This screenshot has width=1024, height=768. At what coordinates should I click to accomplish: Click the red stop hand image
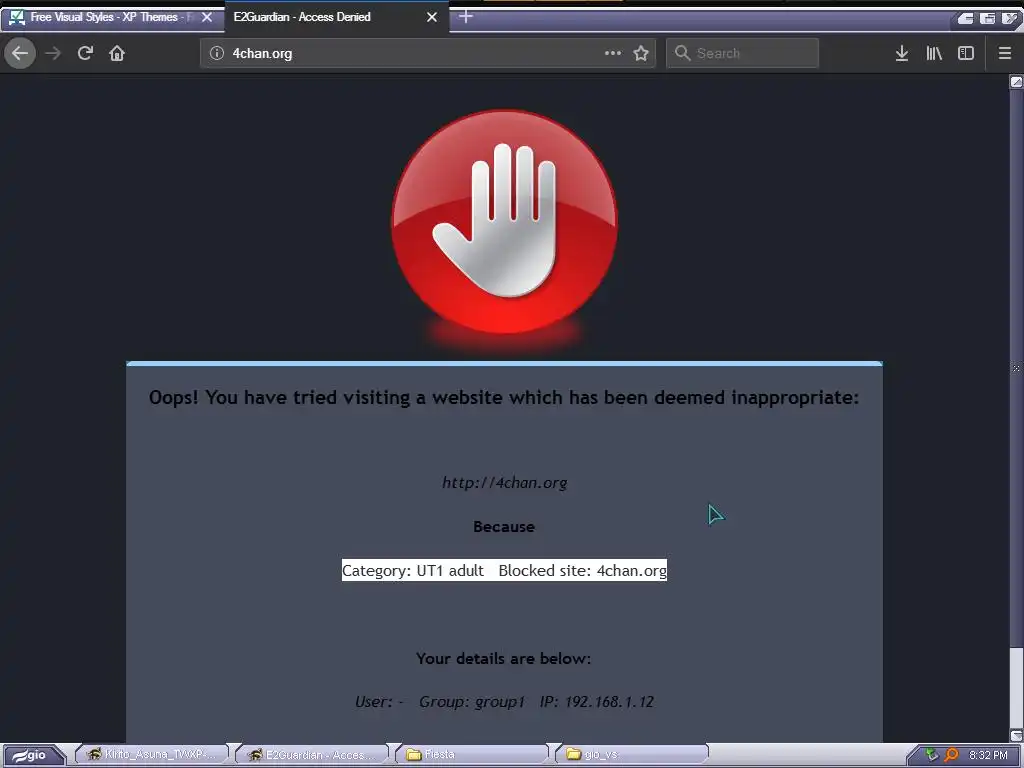pos(504,222)
